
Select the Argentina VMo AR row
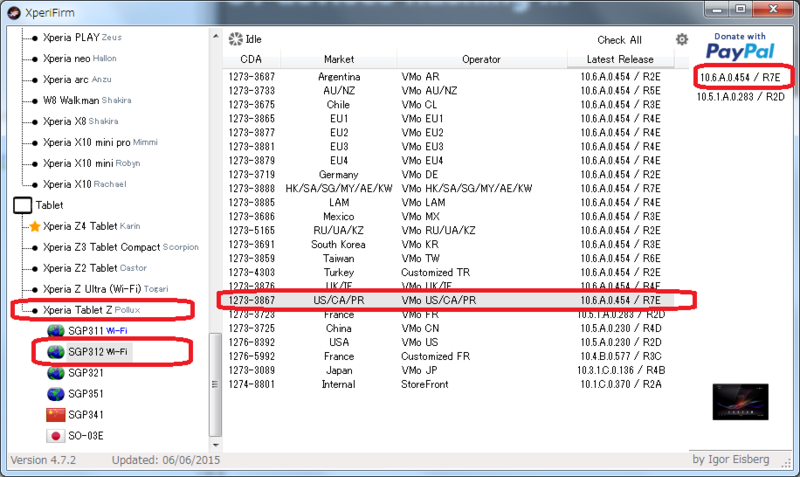coord(448,77)
